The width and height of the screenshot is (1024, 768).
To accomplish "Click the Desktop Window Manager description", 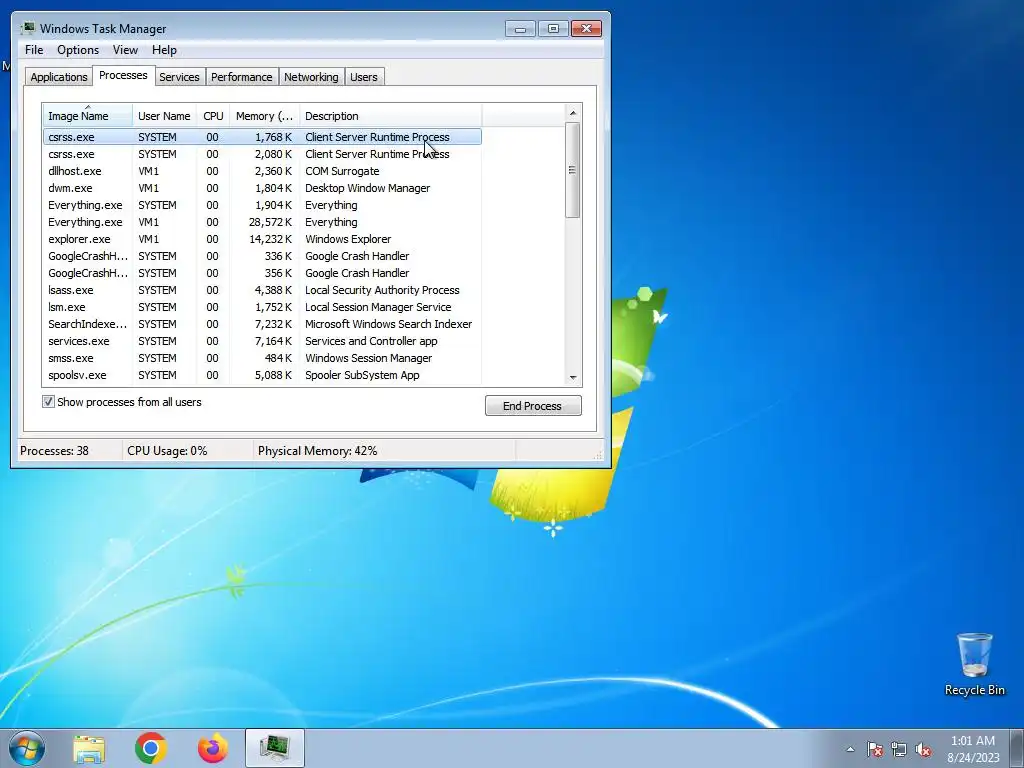I will 368,188.
